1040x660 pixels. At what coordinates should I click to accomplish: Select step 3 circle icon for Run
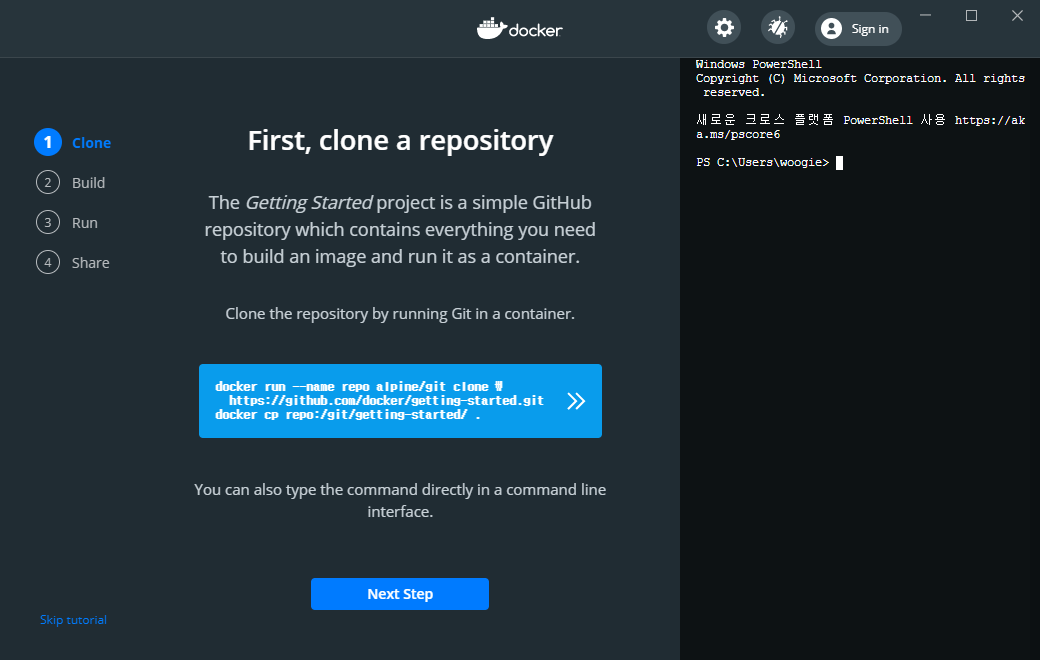(x=48, y=222)
